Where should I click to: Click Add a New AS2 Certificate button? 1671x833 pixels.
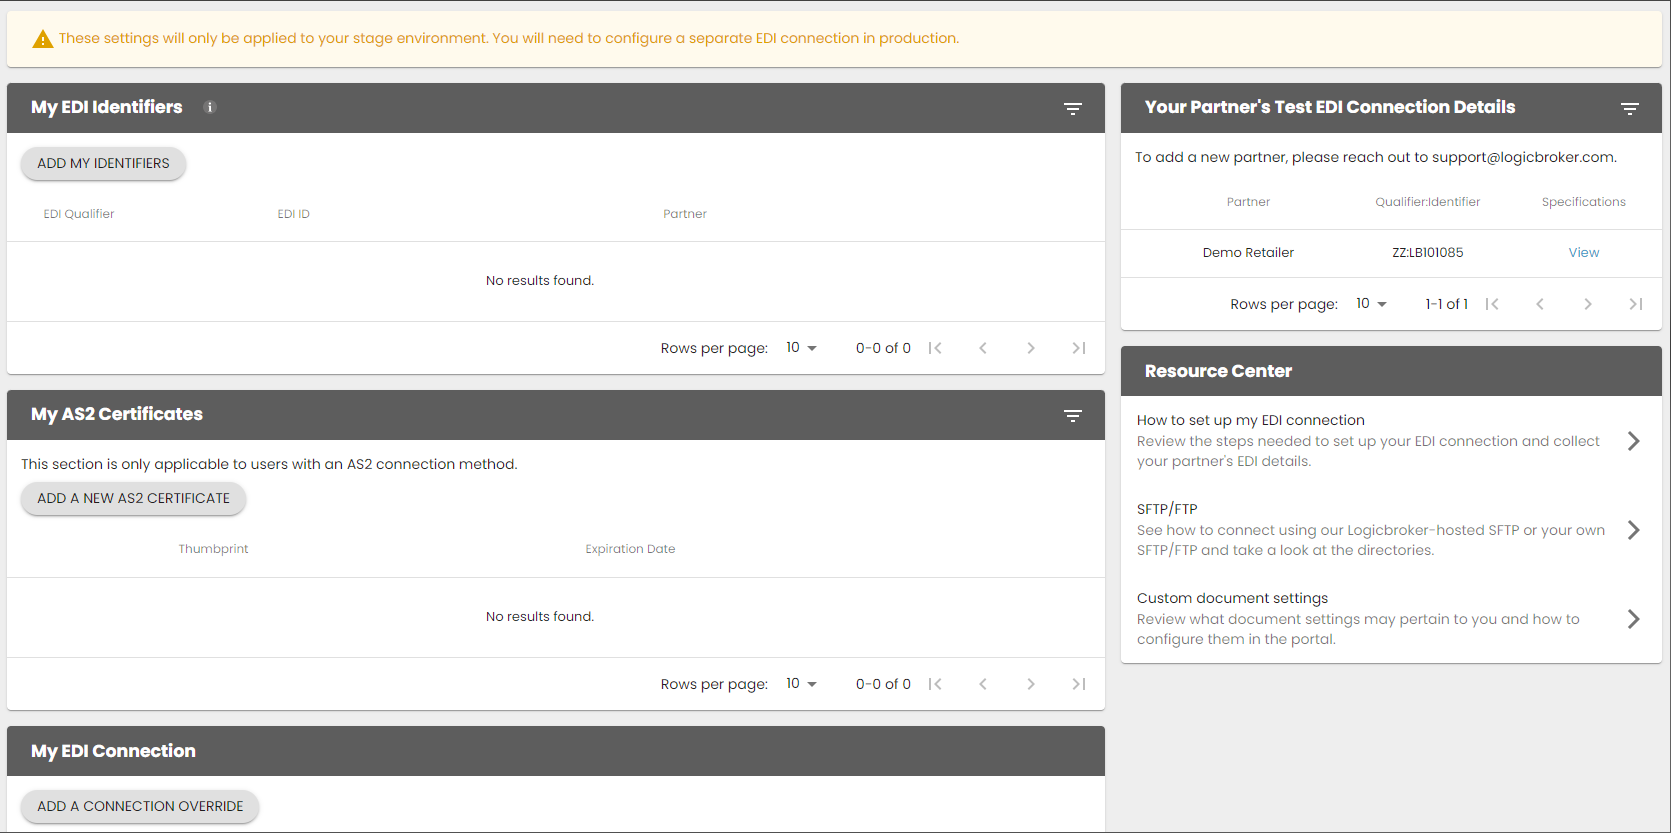point(133,498)
